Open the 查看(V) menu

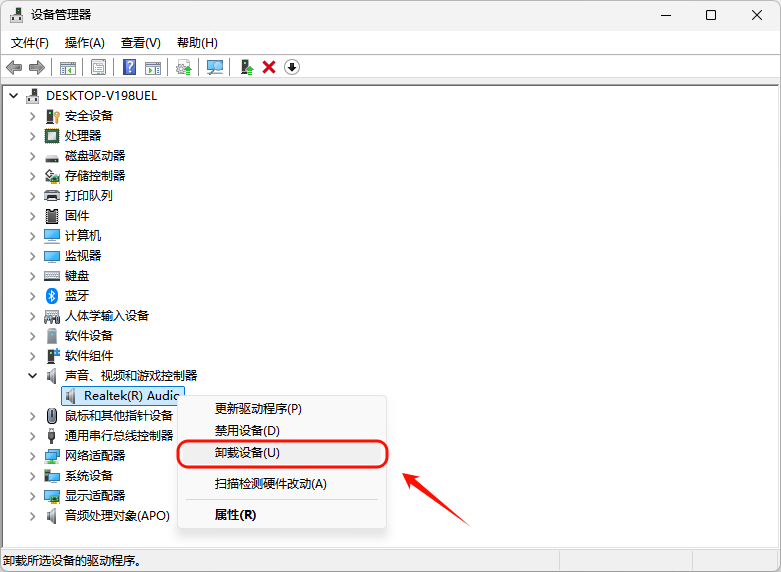141,43
